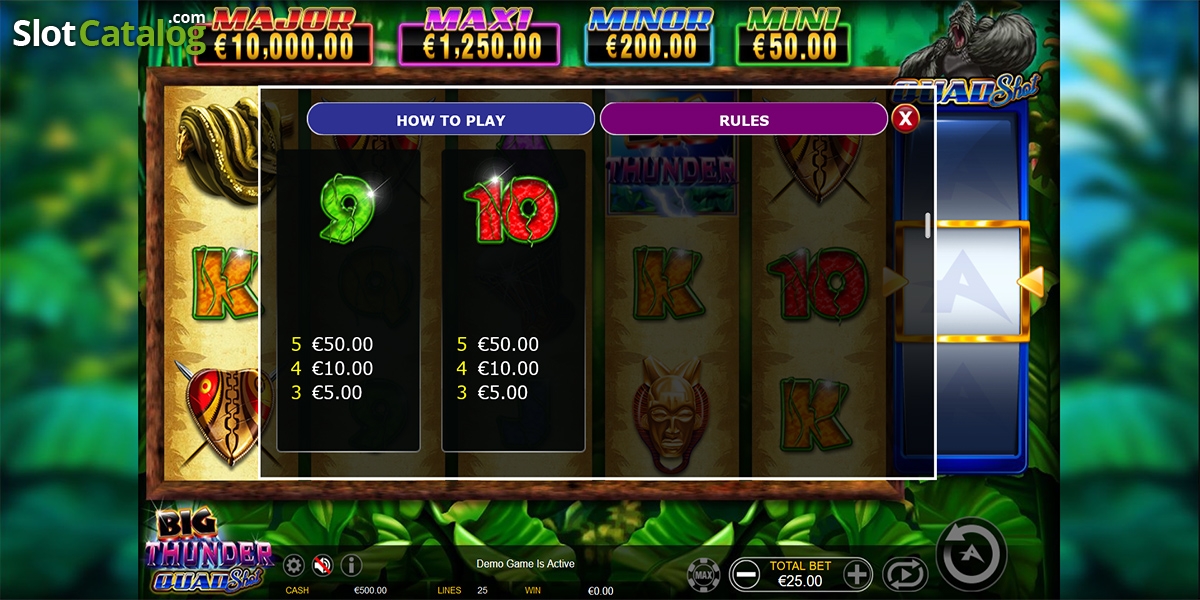Click the MAXI €1,250.00 jackpot display
This screenshot has height=600, width=1200.
(x=480, y=35)
